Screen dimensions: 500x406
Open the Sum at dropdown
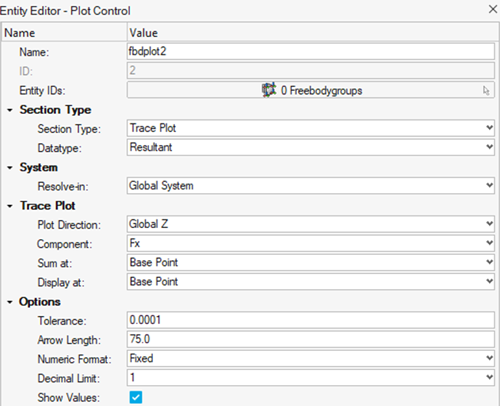coord(310,262)
